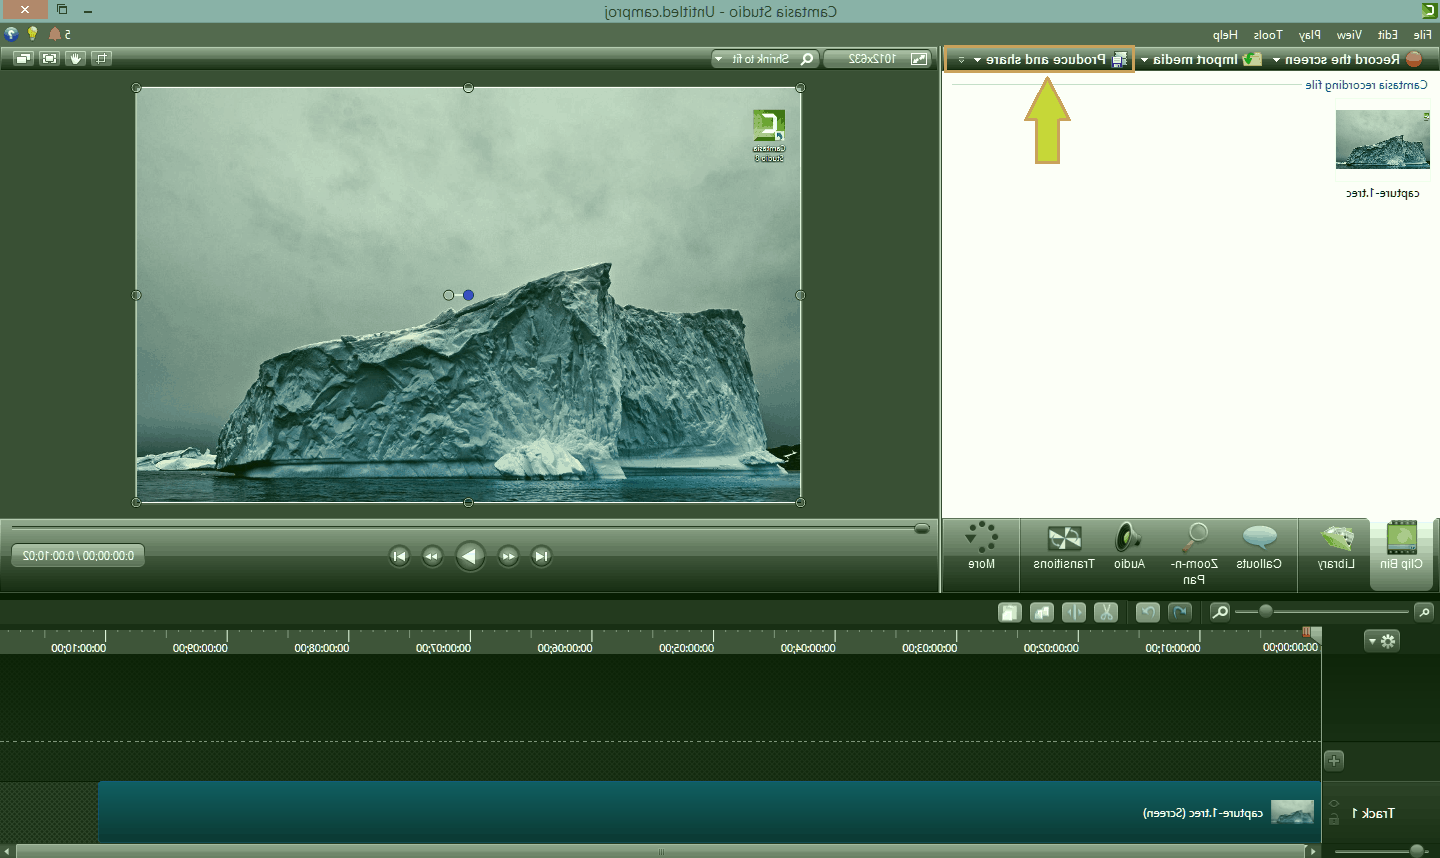Open the Zoom-n-Pan tool
1440x858 pixels.
[1194, 552]
